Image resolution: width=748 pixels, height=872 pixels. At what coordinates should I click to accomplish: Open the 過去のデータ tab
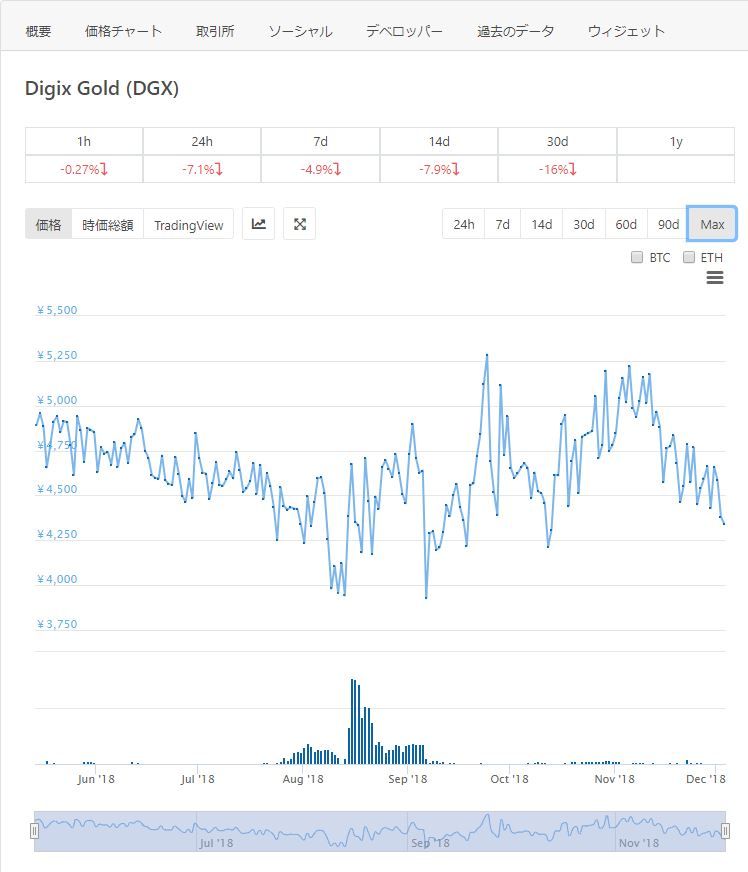pos(515,31)
